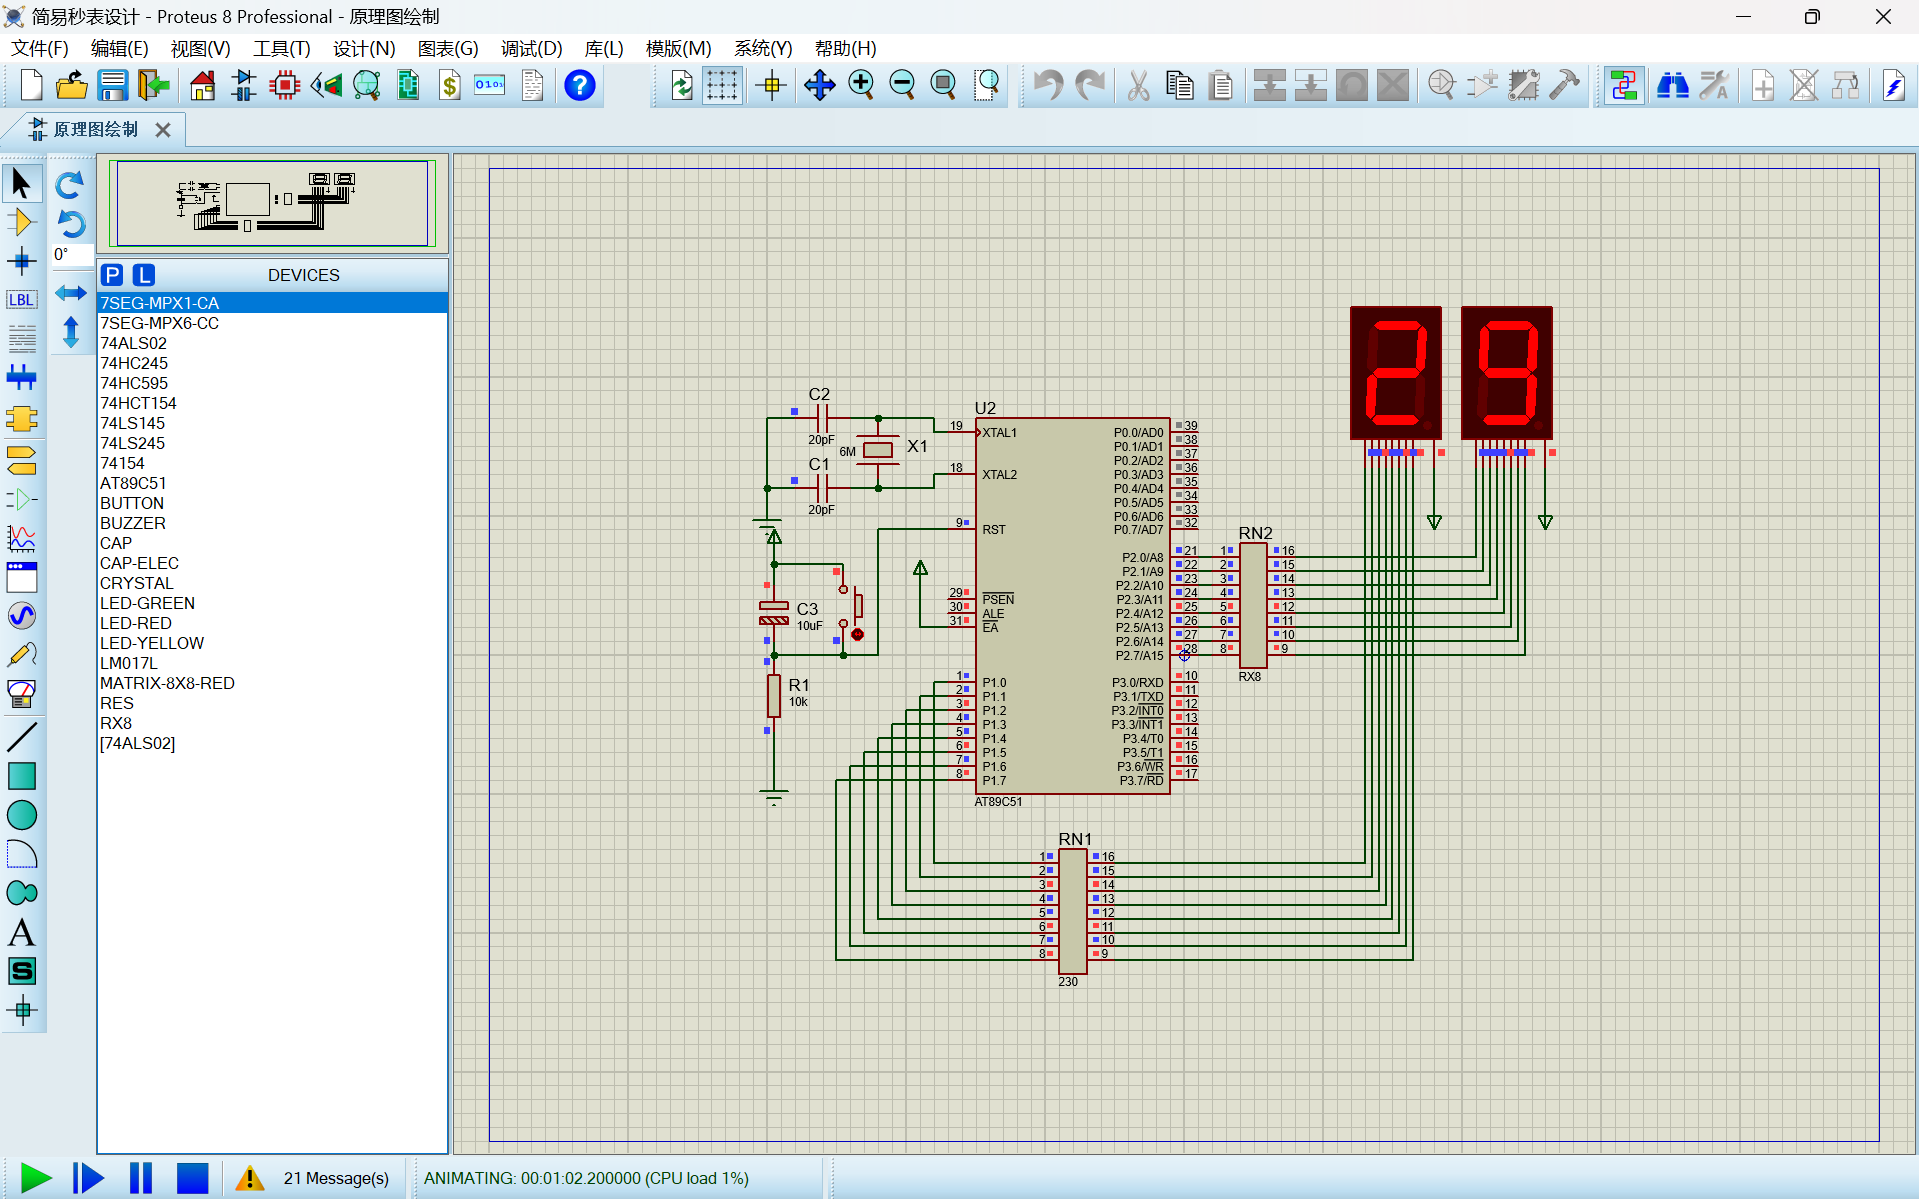Click the Zoom In magnifier icon
This screenshot has height=1199, width=1919.
[861, 86]
